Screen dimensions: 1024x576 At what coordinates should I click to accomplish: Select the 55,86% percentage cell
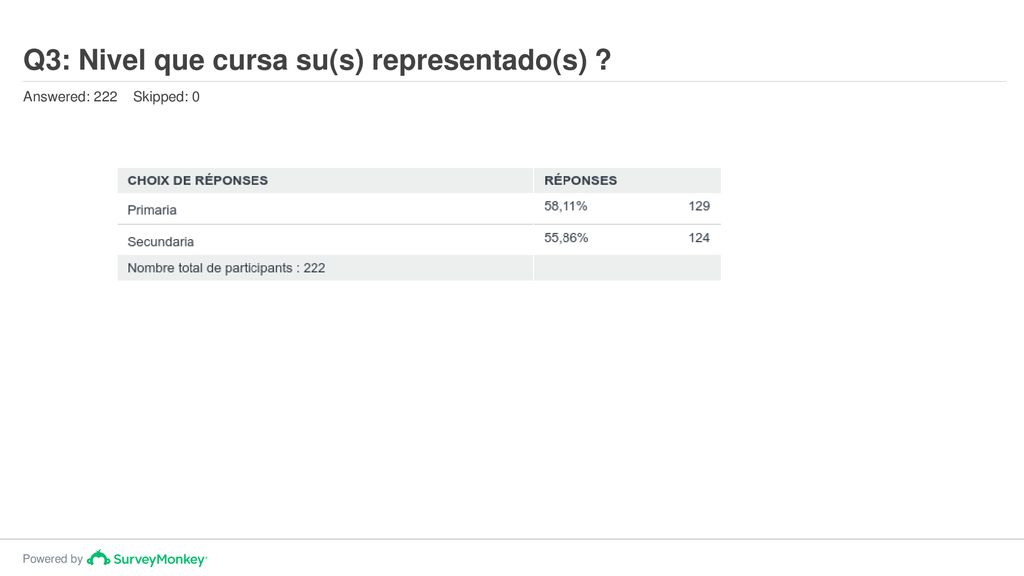pyautogui.click(x=566, y=238)
